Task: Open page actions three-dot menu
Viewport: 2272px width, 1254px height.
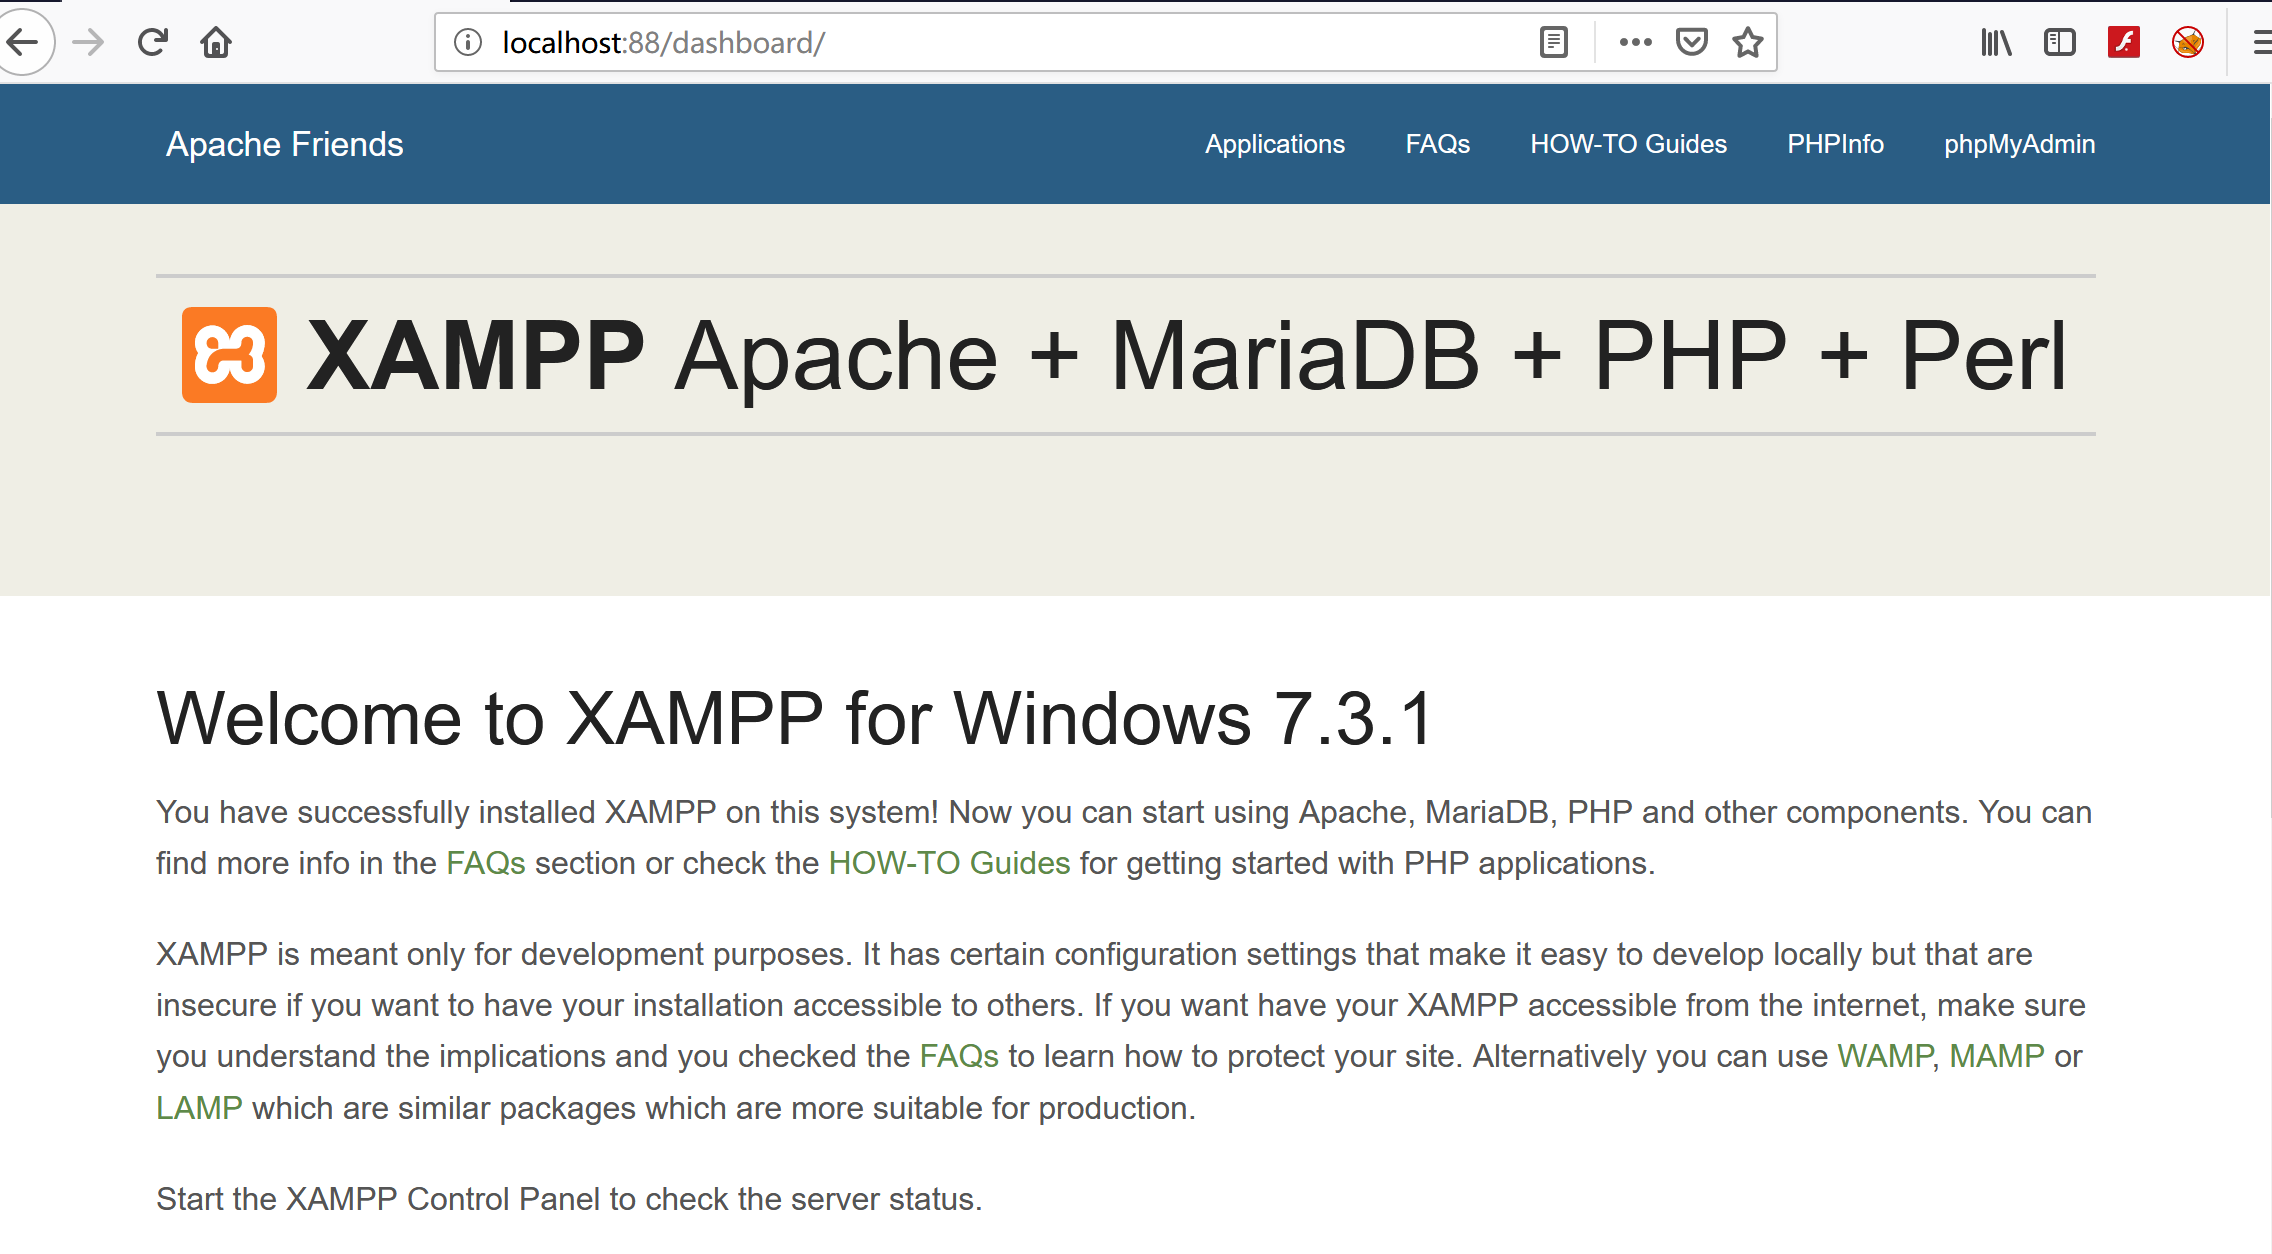Action: point(1635,42)
